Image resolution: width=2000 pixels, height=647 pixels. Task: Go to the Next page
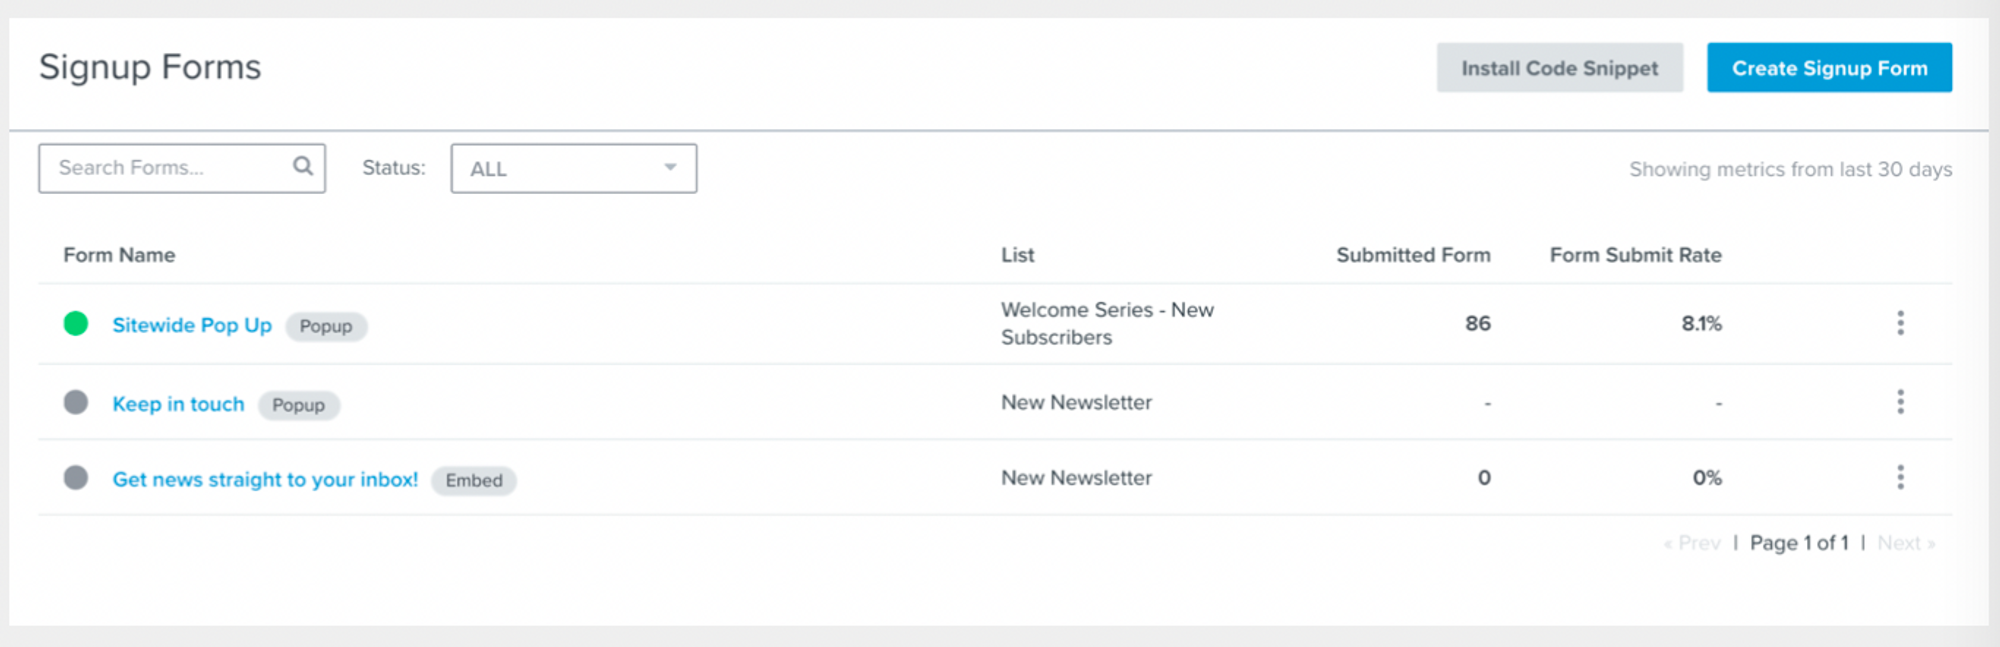pyautogui.click(x=1904, y=543)
